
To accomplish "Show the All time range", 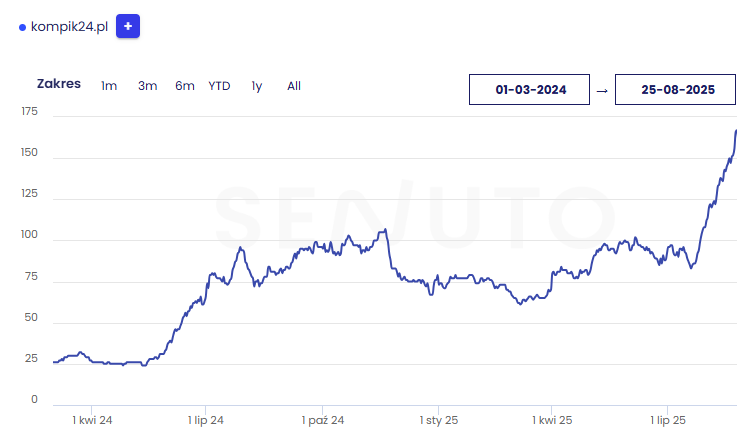I will click(294, 86).
